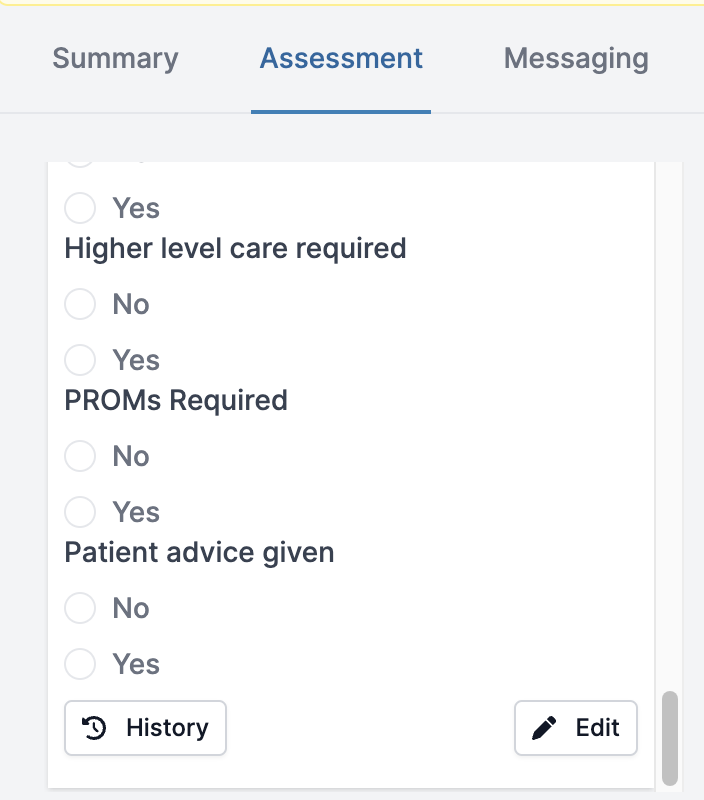Click the History clock icon

click(x=94, y=728)
